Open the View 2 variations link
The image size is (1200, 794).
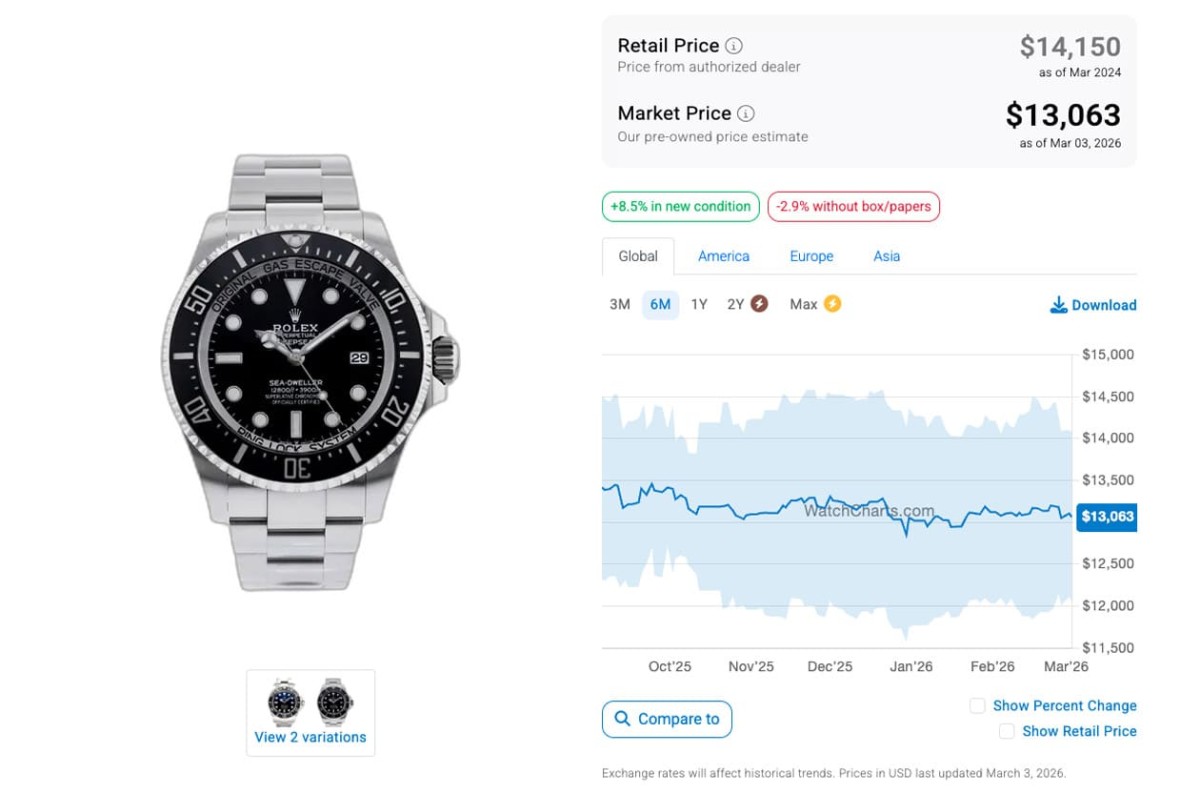click(x=310, y=737)
